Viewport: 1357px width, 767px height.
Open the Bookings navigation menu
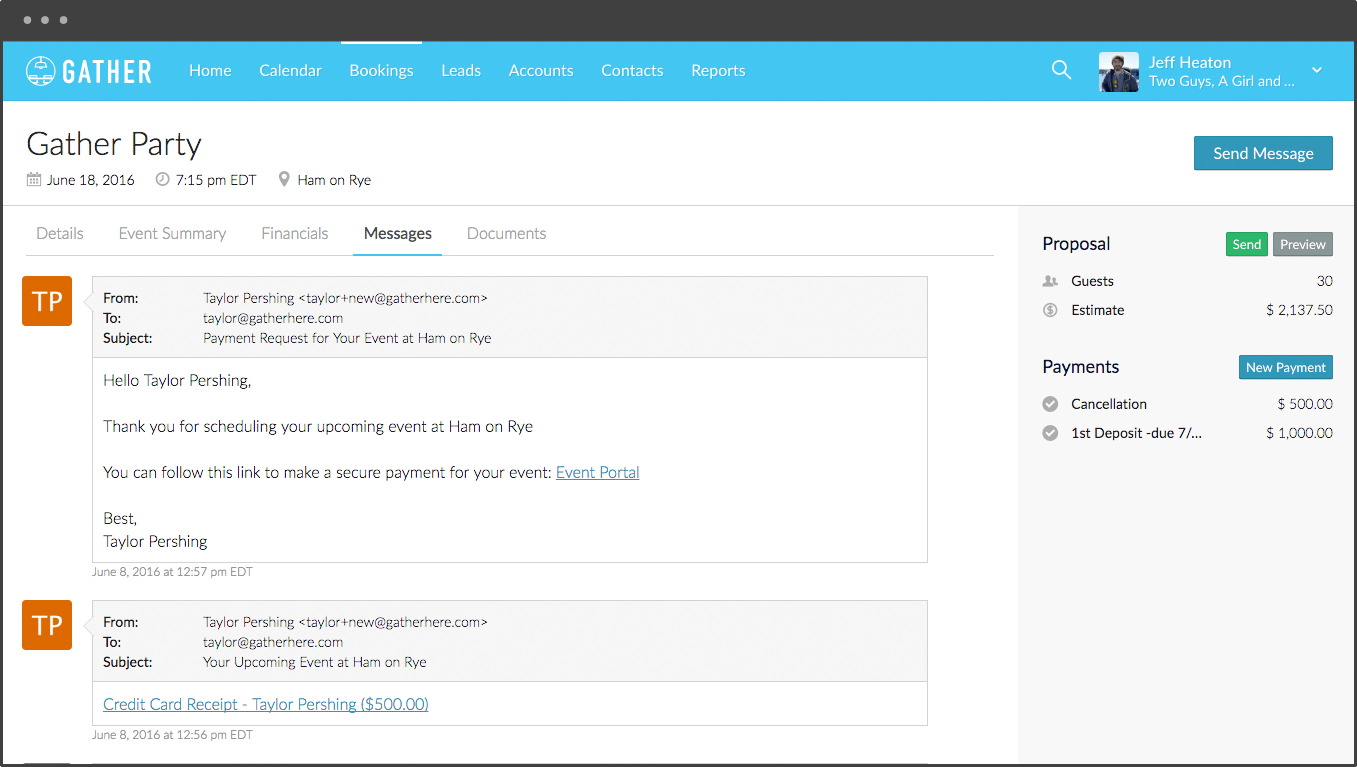[381, 71]
